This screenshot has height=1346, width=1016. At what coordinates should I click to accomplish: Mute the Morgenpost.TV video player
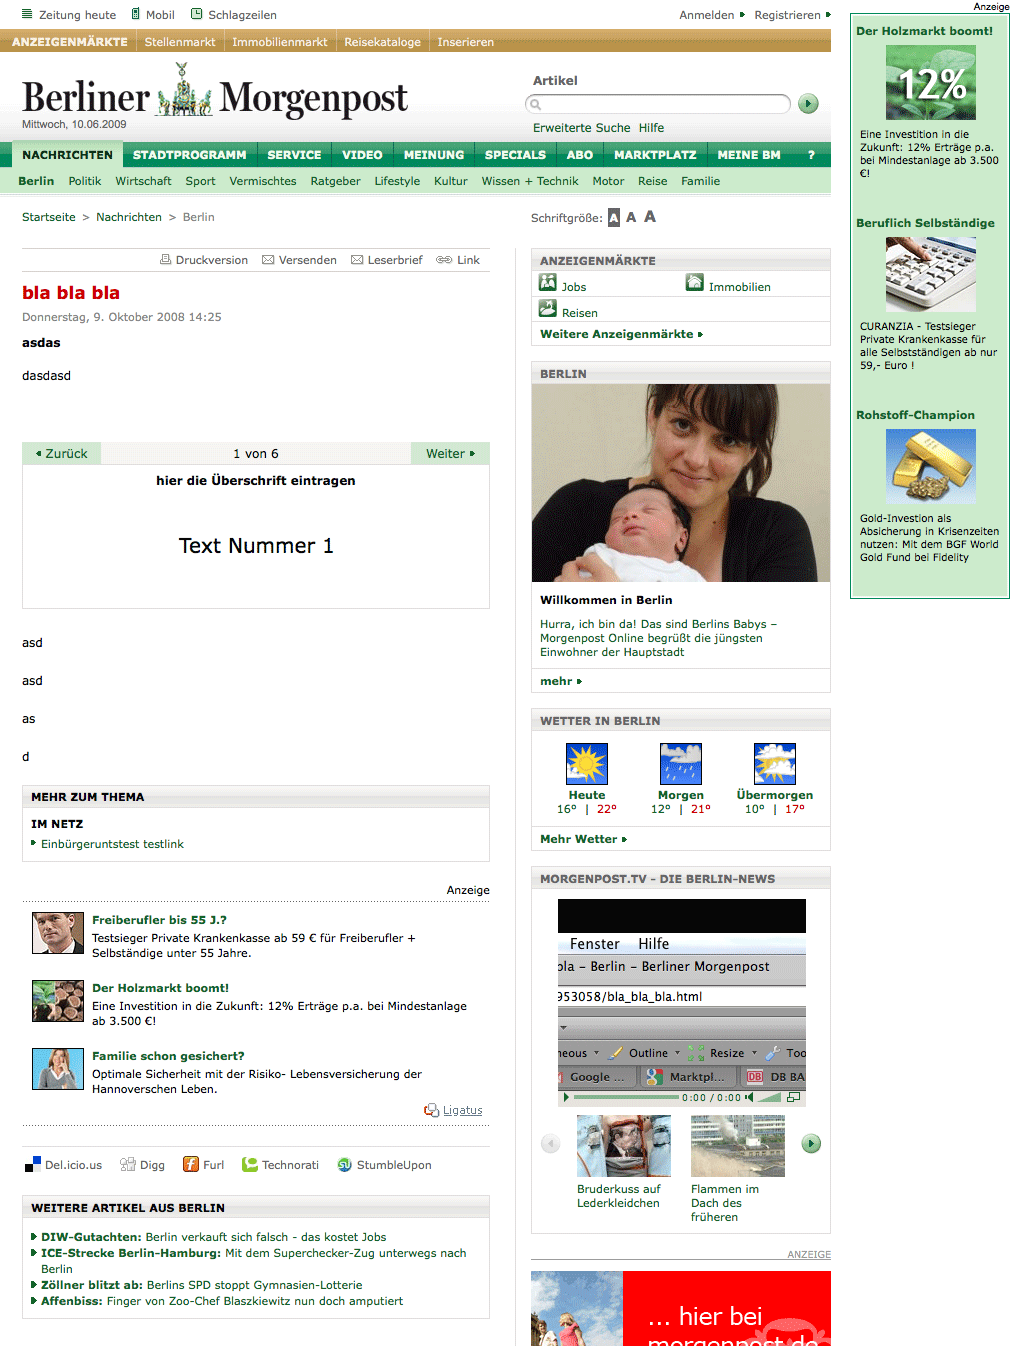750,1097
